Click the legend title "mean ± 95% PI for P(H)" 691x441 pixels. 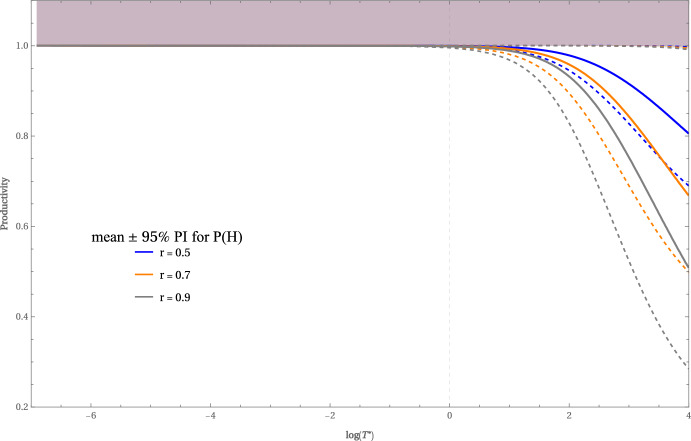coord(167,237)
